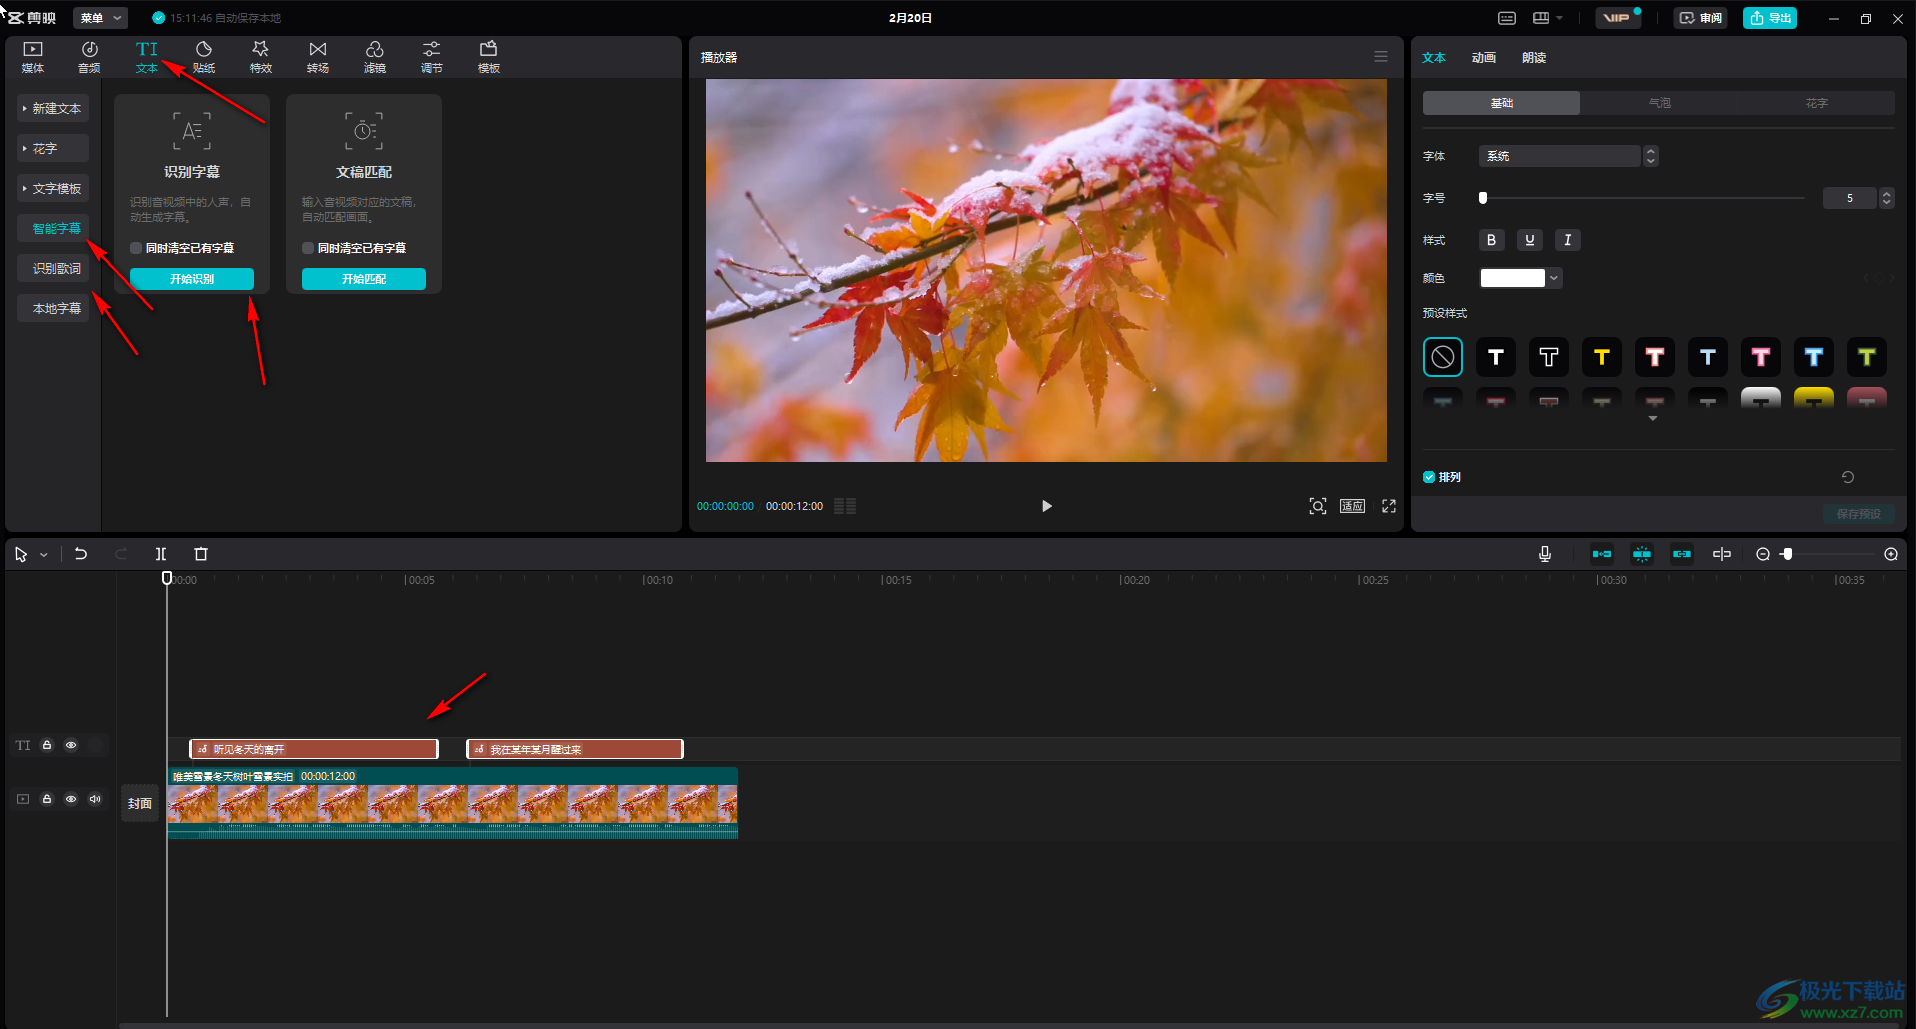Viewport: 1916px width, 1029px height.
Task: Toggle preview axis icon in timeline
Action: click(1722, 554)
